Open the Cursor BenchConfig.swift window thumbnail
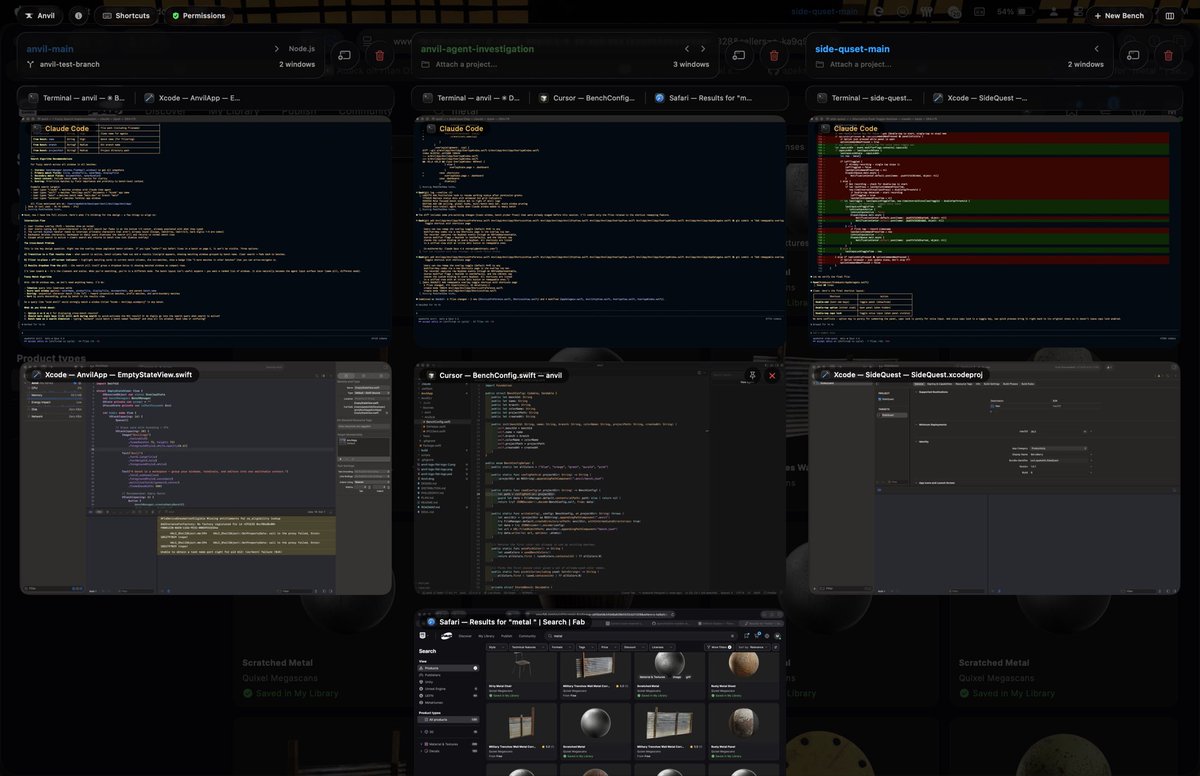This screenshot has width=1200, height=776. pyautogui.click(x=600, y=478)
